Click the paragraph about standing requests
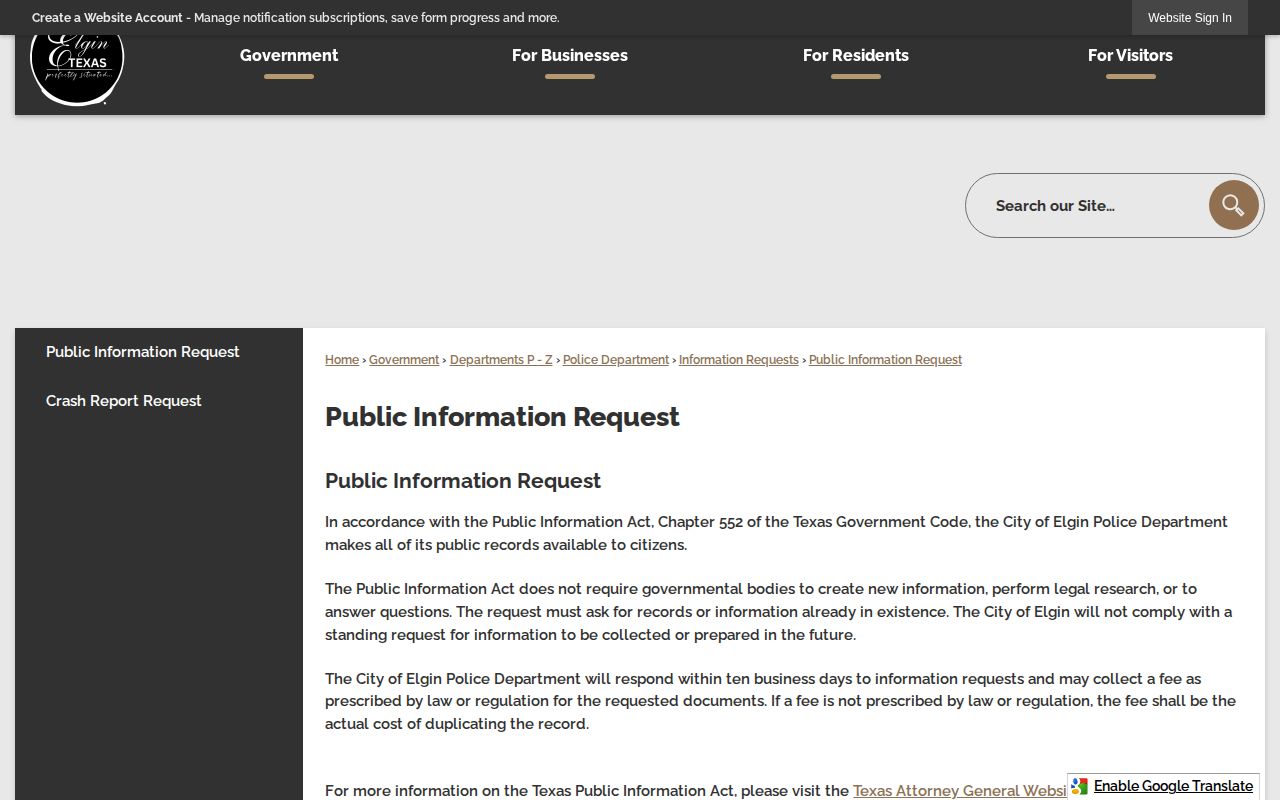This screenshot has width=1280, height=800. click(778, 612)
